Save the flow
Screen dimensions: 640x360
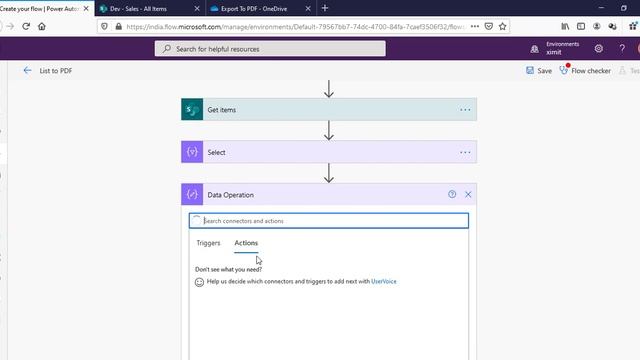(539, 71)
